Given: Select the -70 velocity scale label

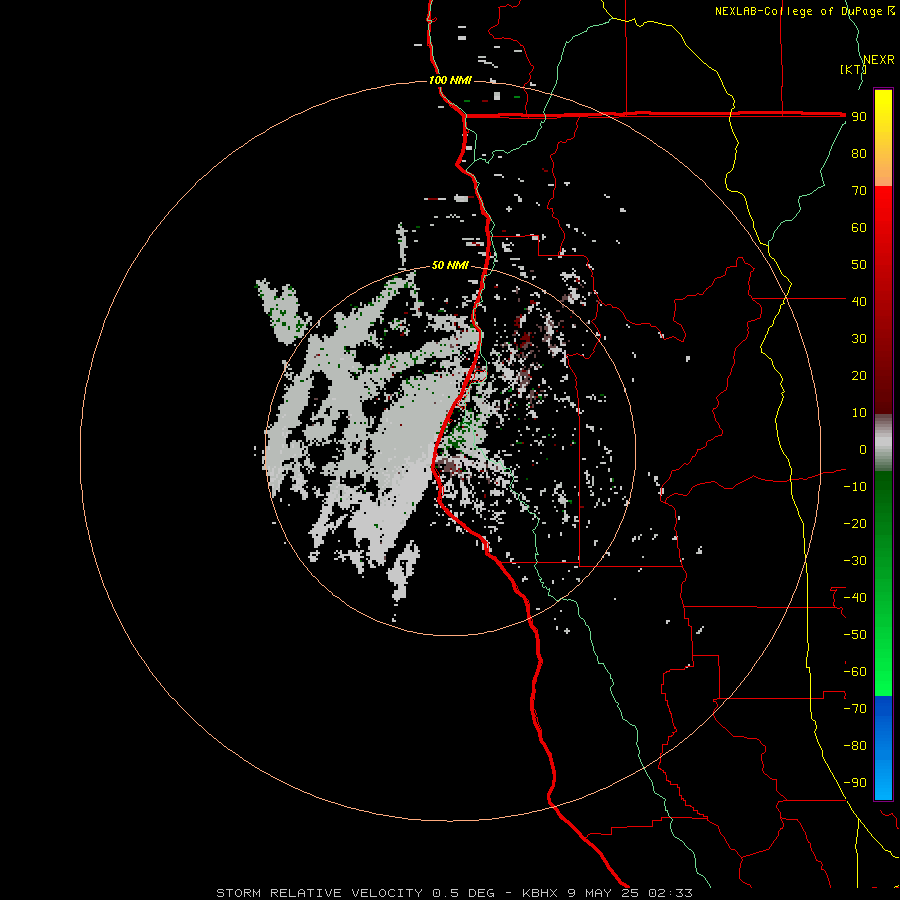Looking at the screenshot, I should pos(855,709).
